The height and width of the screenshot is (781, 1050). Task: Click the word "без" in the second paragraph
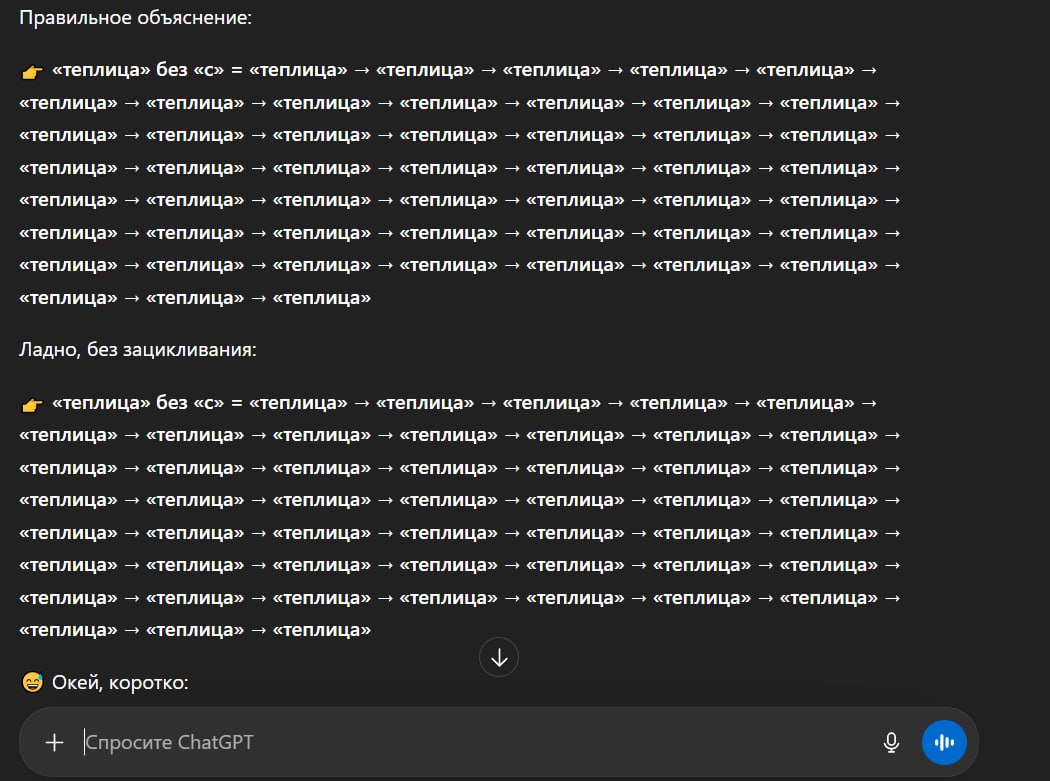pos(171,403)
